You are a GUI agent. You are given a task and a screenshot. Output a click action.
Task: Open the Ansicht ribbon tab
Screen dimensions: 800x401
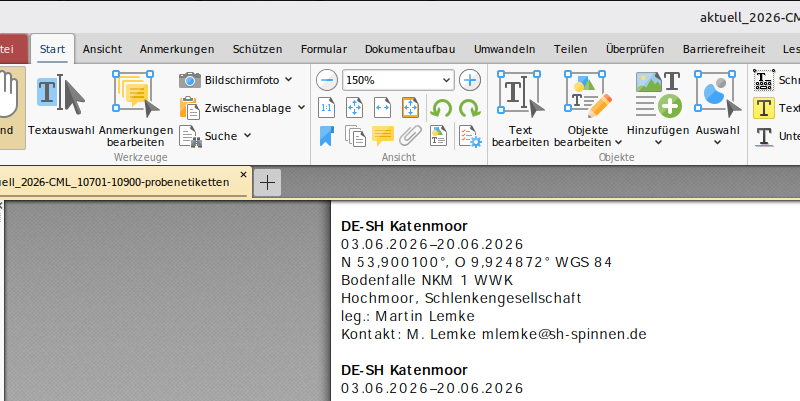pyautogui.click(x=103, y=49)
